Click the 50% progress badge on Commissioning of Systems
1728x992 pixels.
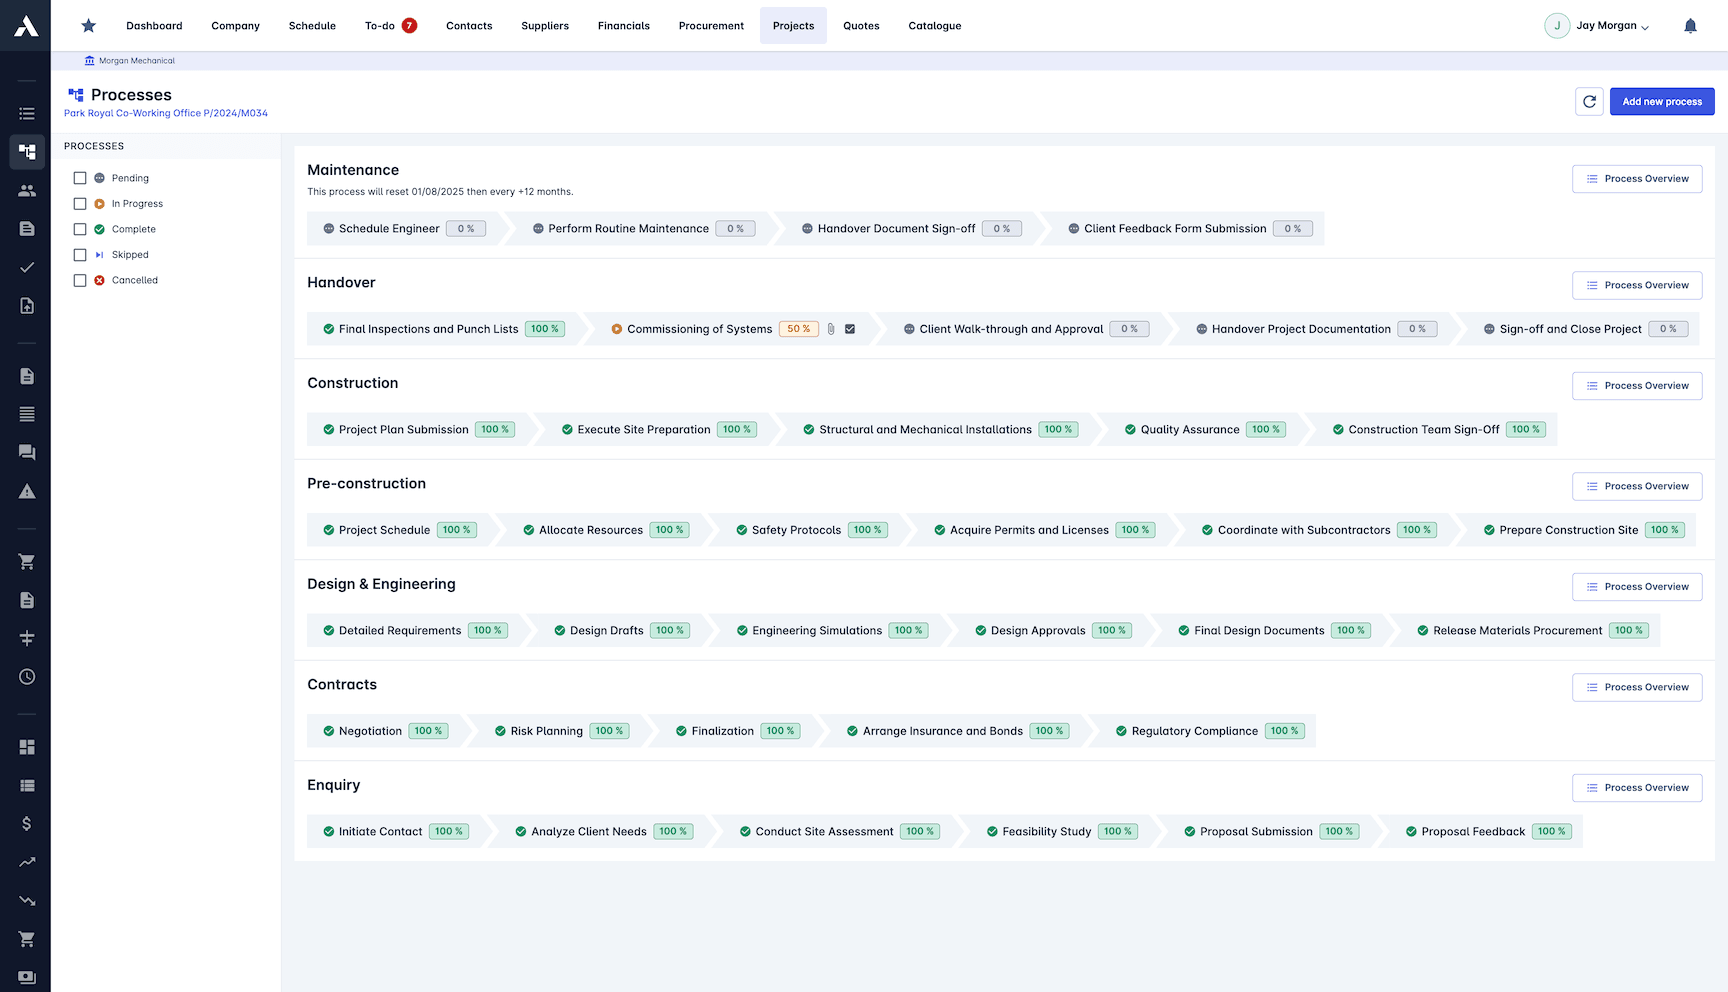(x=798, y=328)
